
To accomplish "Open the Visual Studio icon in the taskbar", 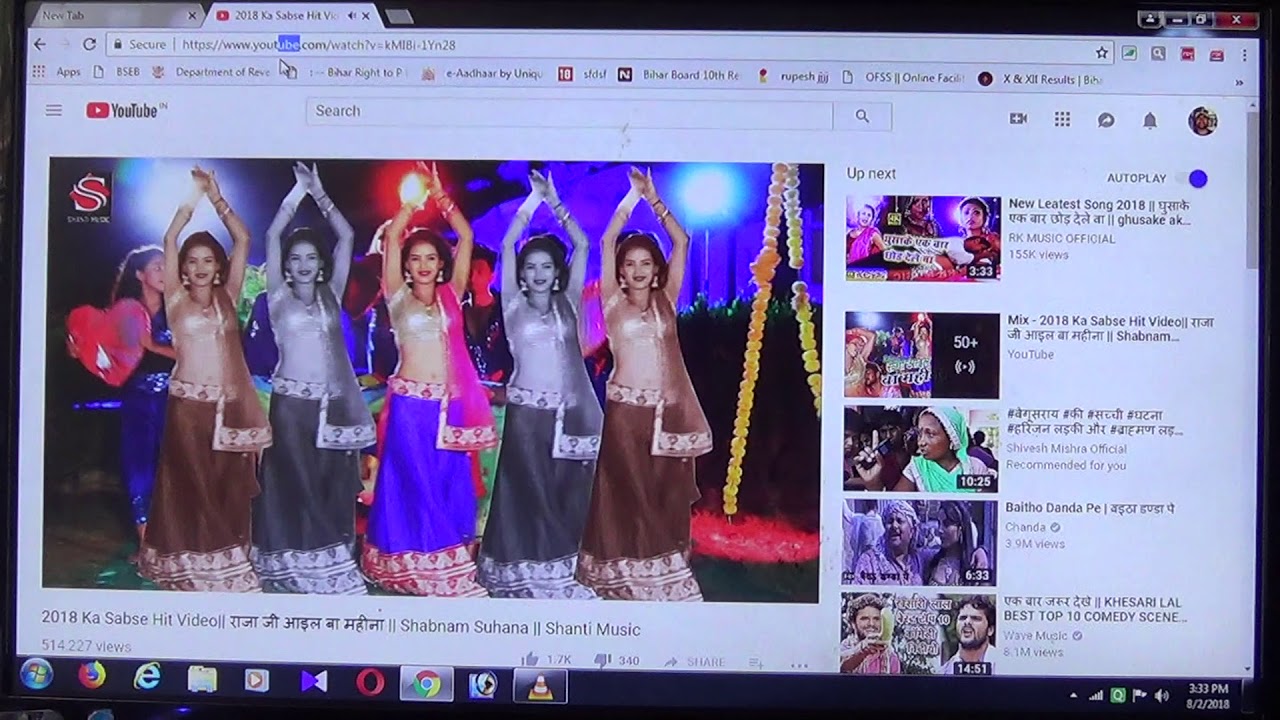I will point(314,682).
